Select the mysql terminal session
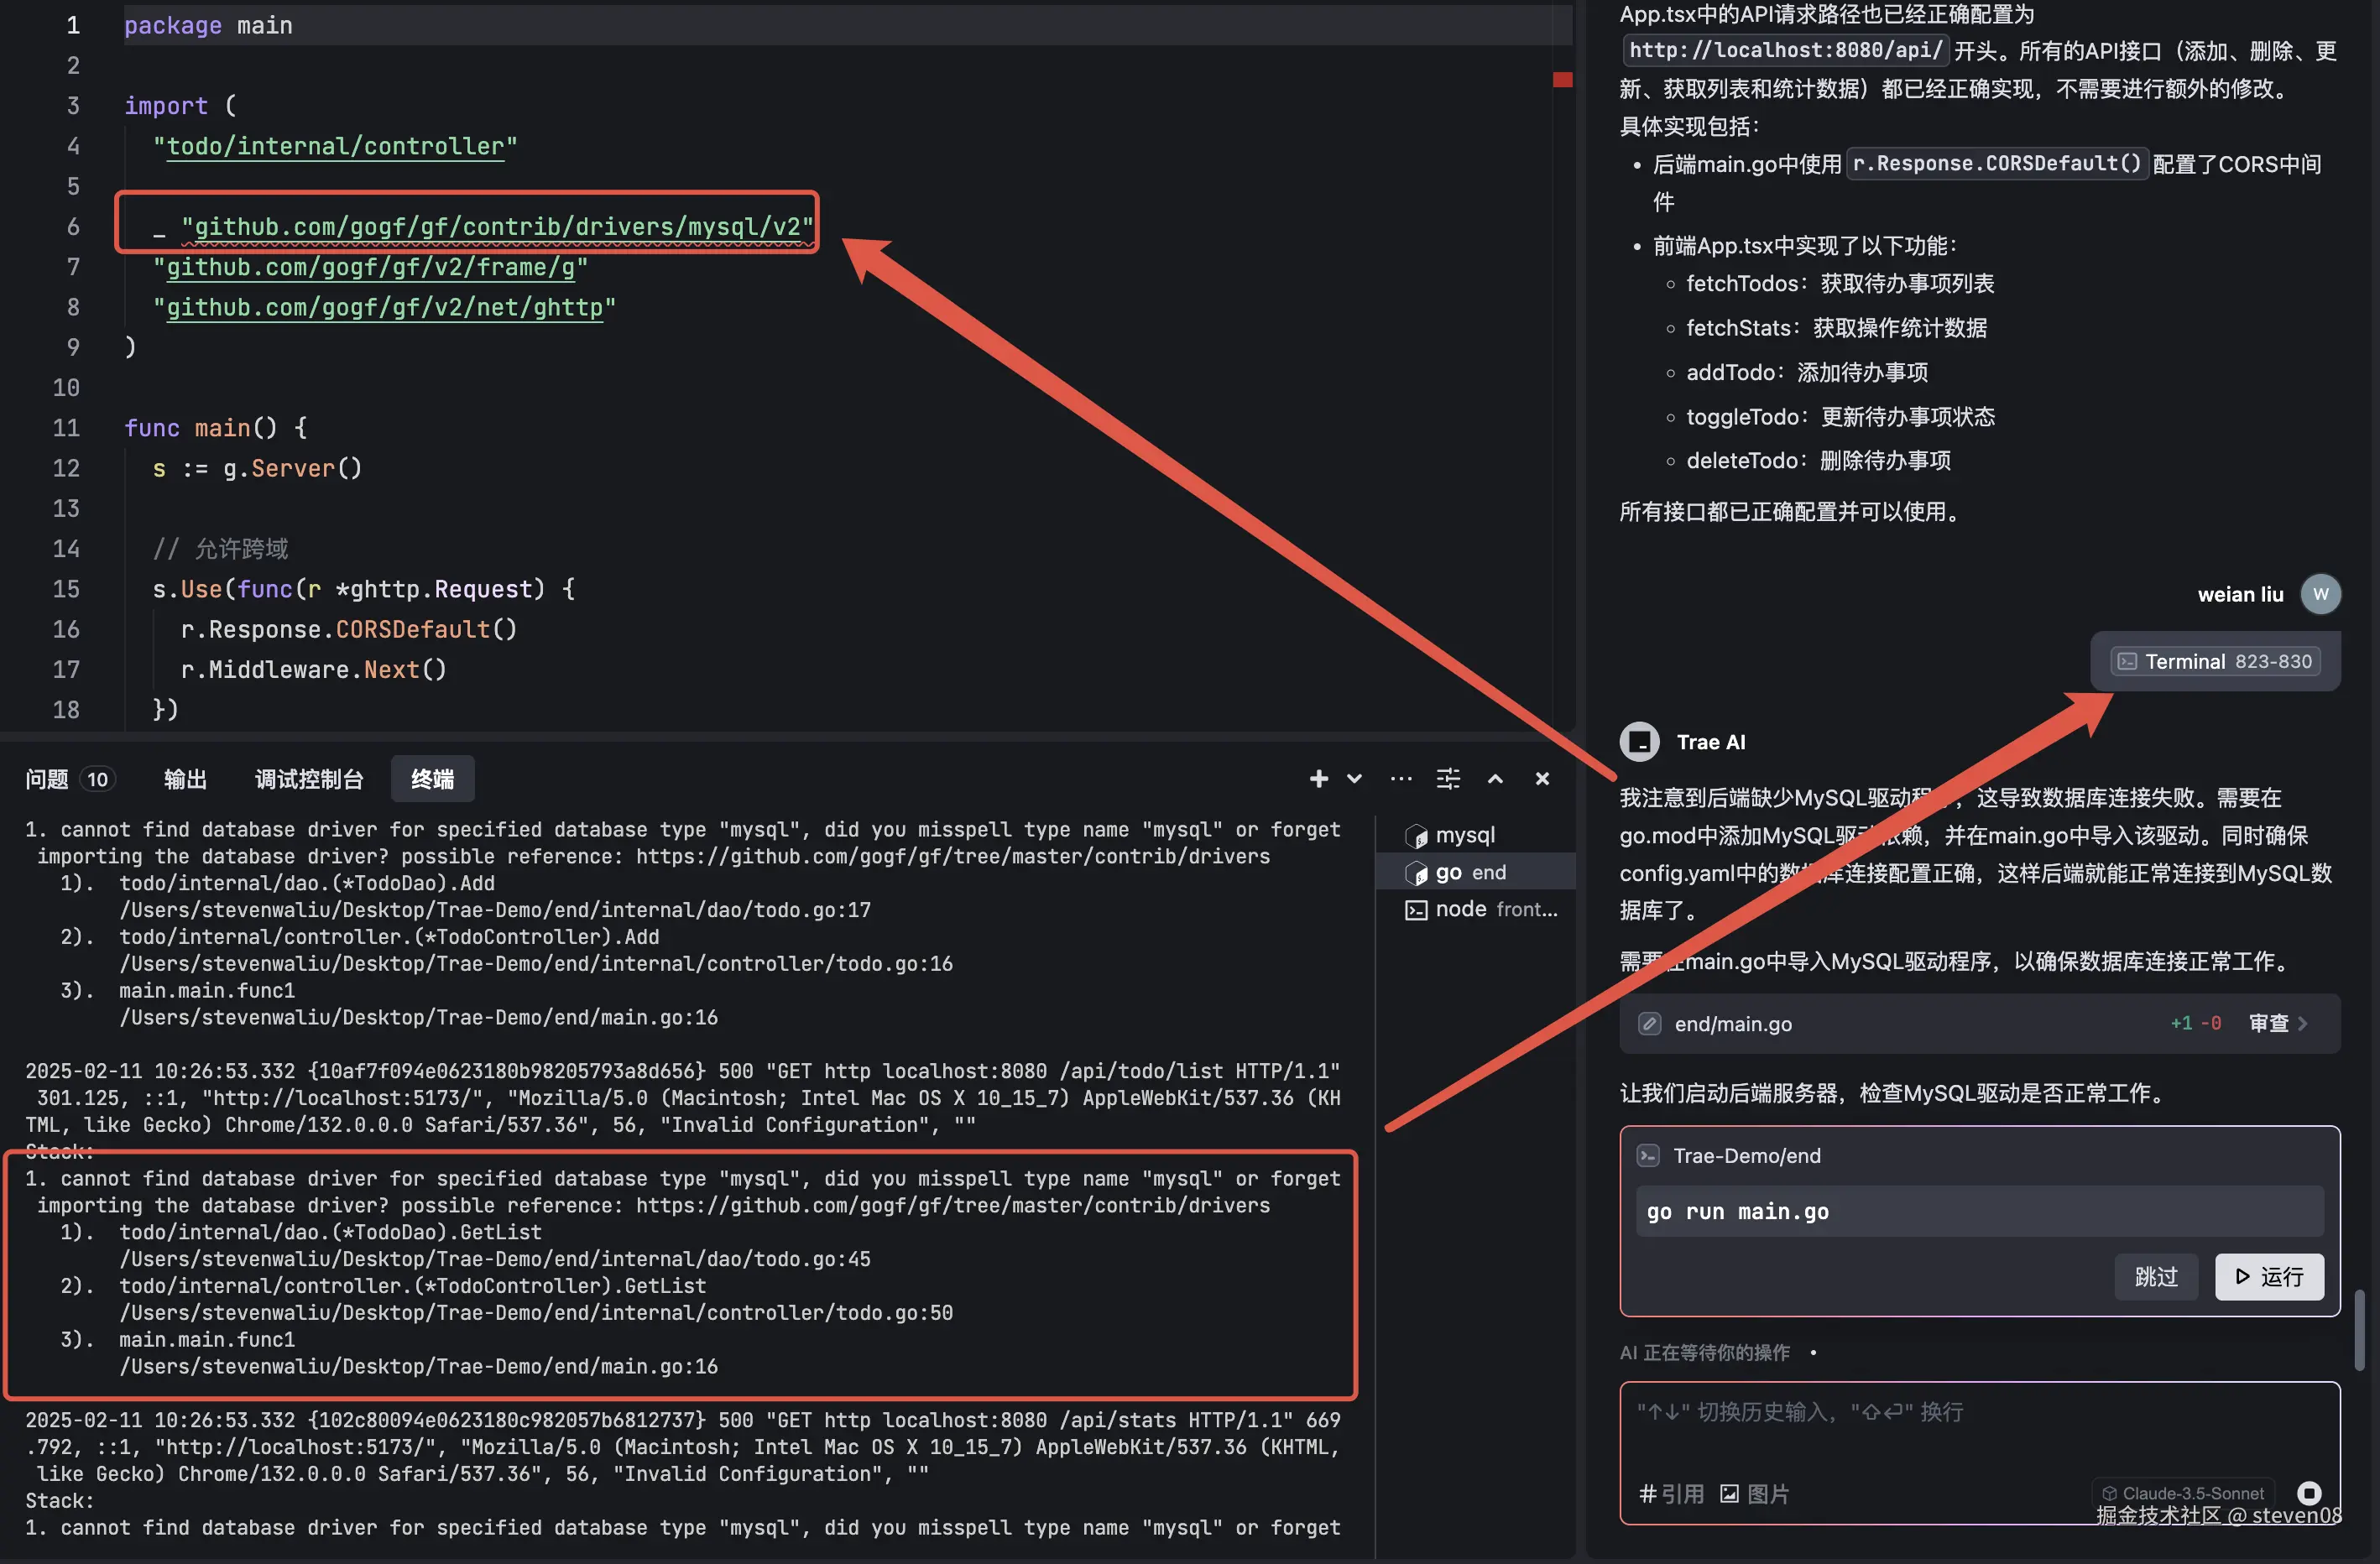 pos(1464,835)
